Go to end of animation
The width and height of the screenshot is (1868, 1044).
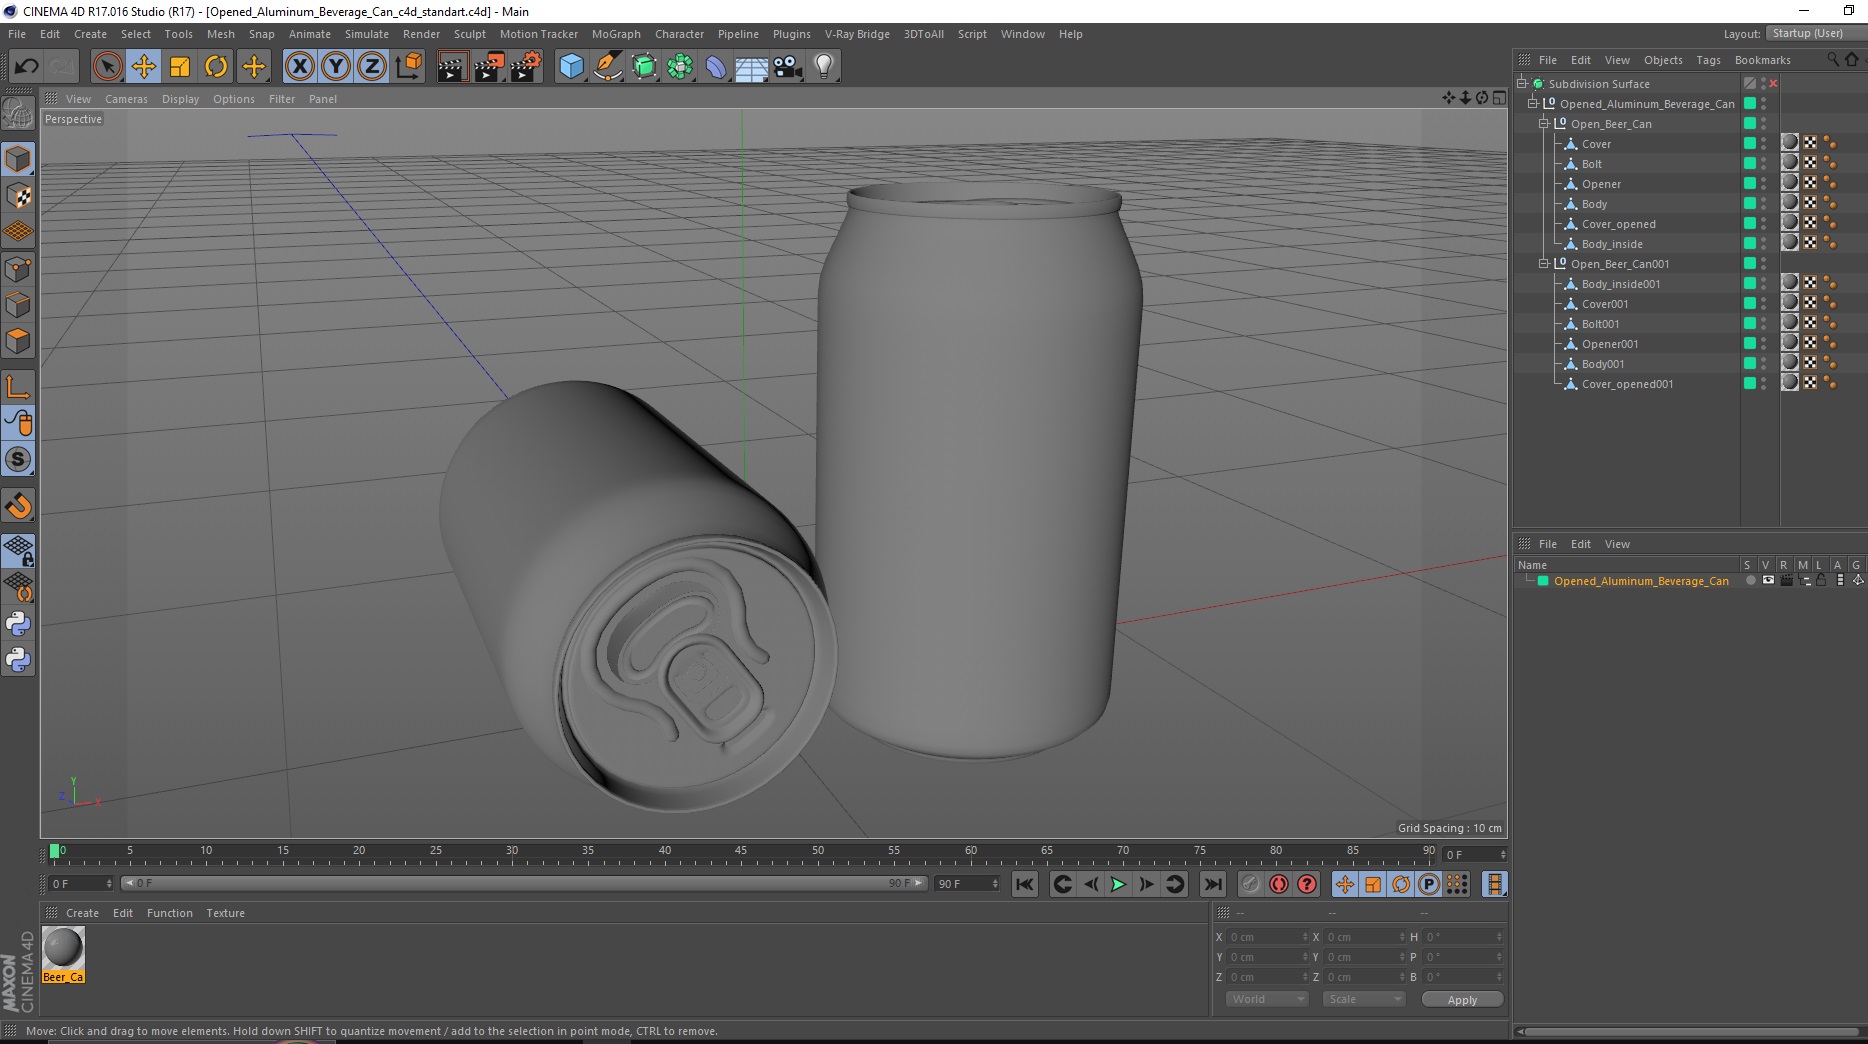tap(1212, 884)
